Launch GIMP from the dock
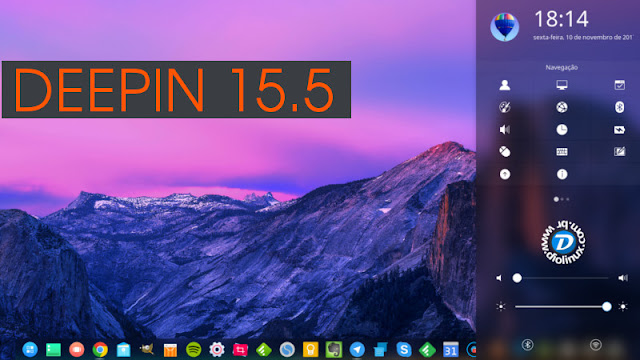Screen dimensions: 640x360 click(x=147, y=349)
